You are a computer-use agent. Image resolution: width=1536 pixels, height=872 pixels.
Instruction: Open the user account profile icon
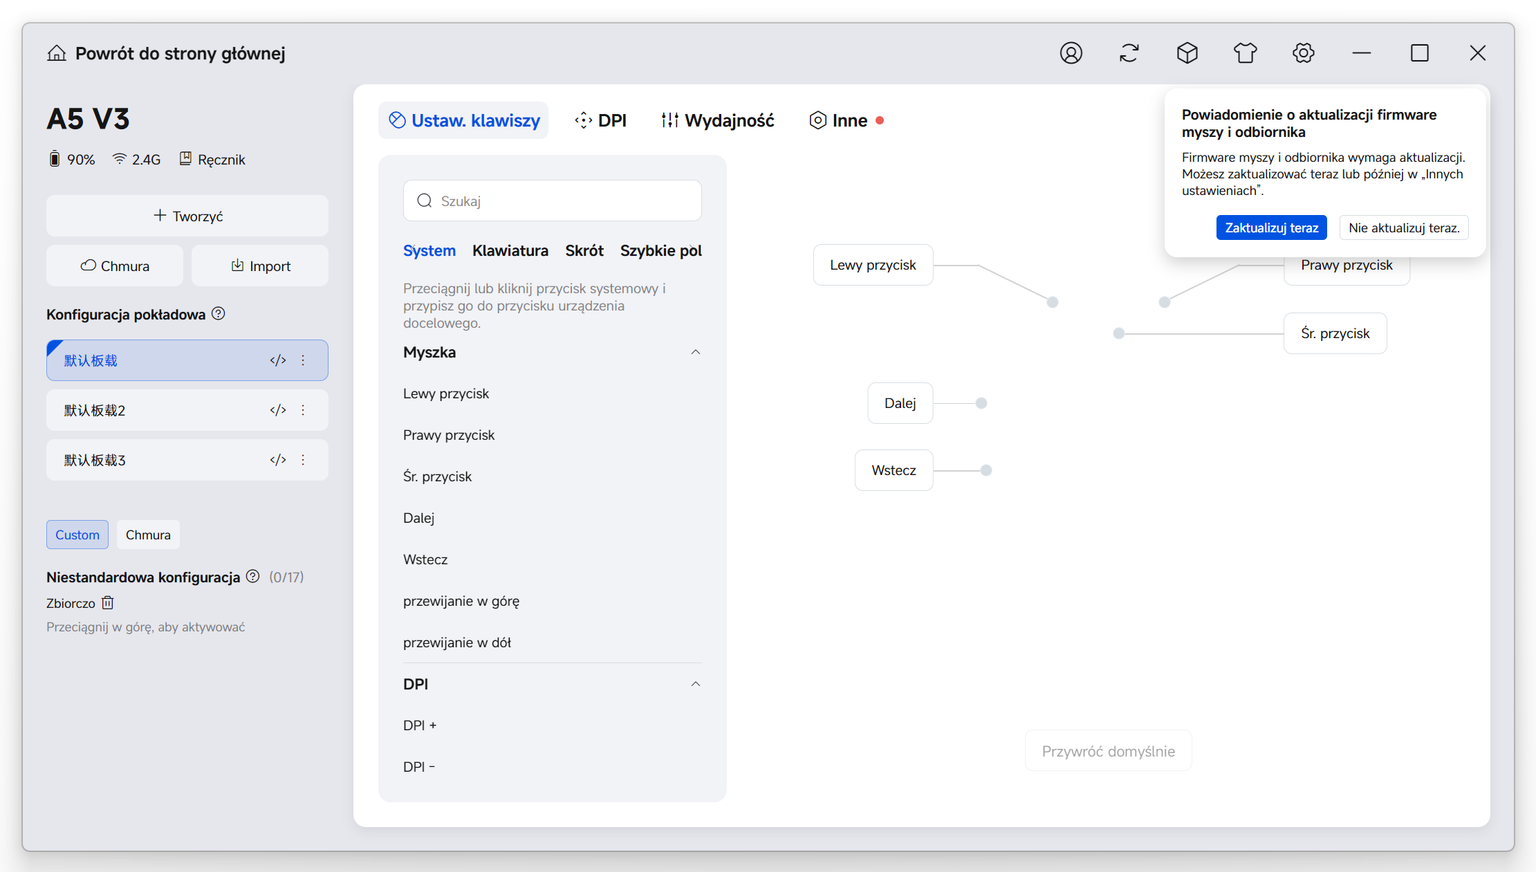(1071, 53)
